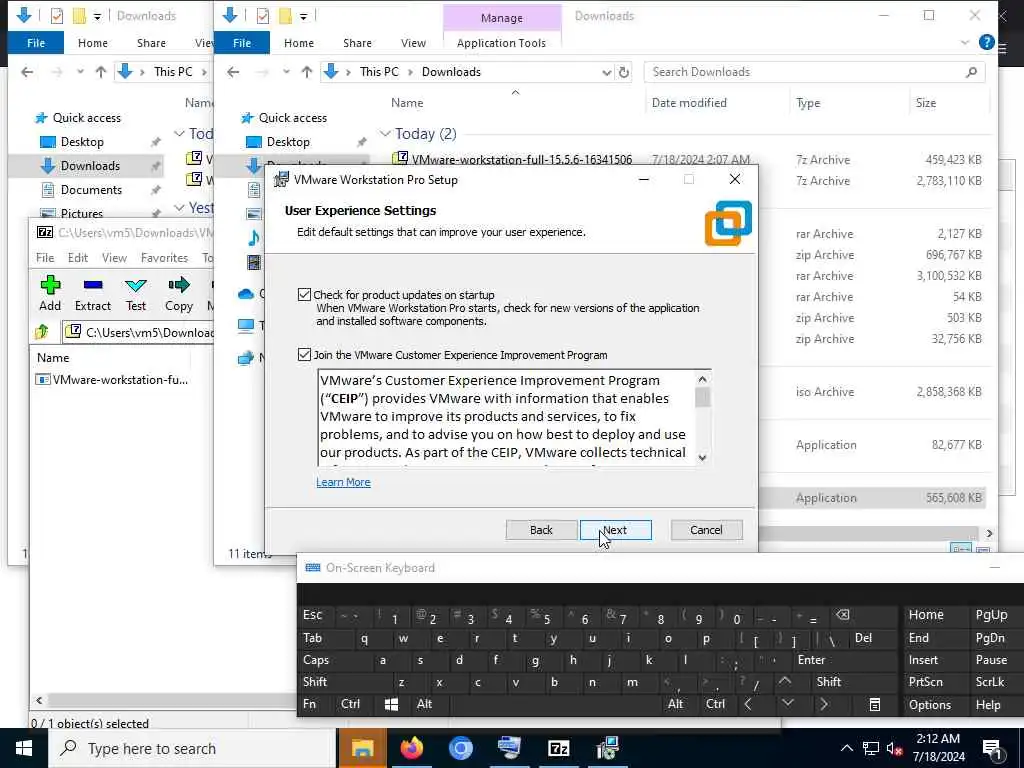Show hidden tray icons chevron

pyautogui.click(x=846, y=748)
